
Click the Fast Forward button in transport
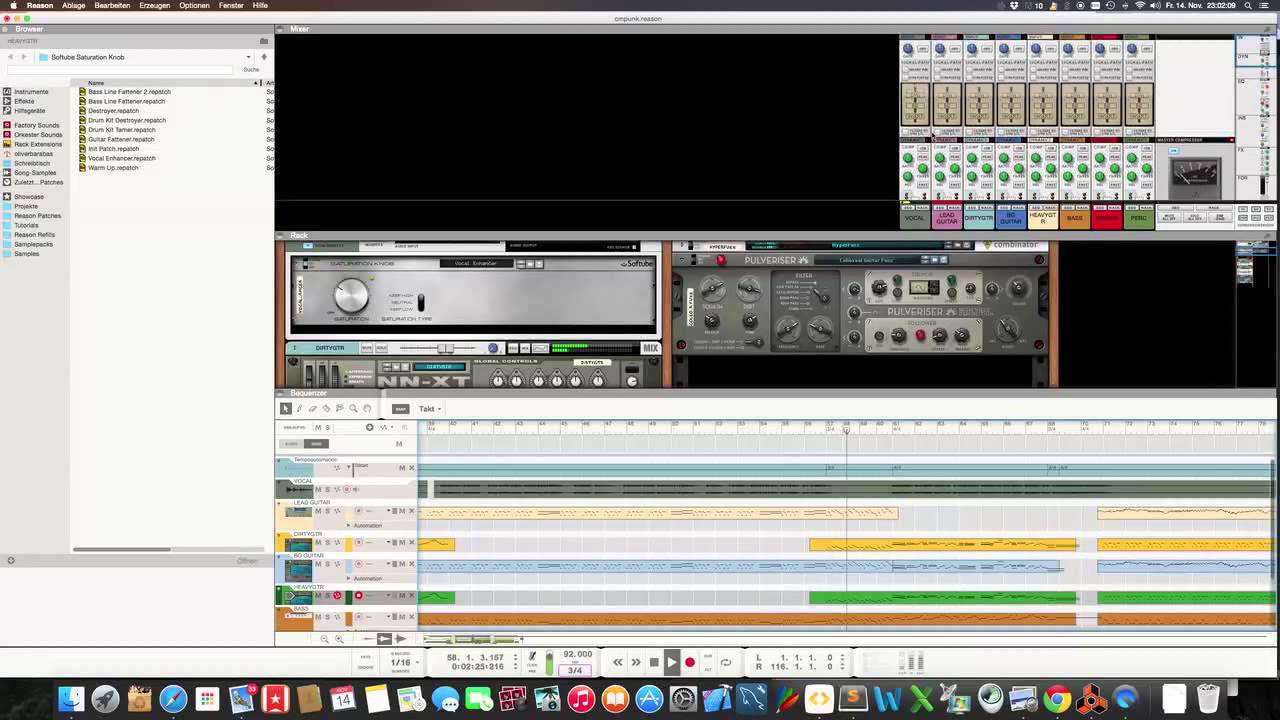tap(636, 662)
